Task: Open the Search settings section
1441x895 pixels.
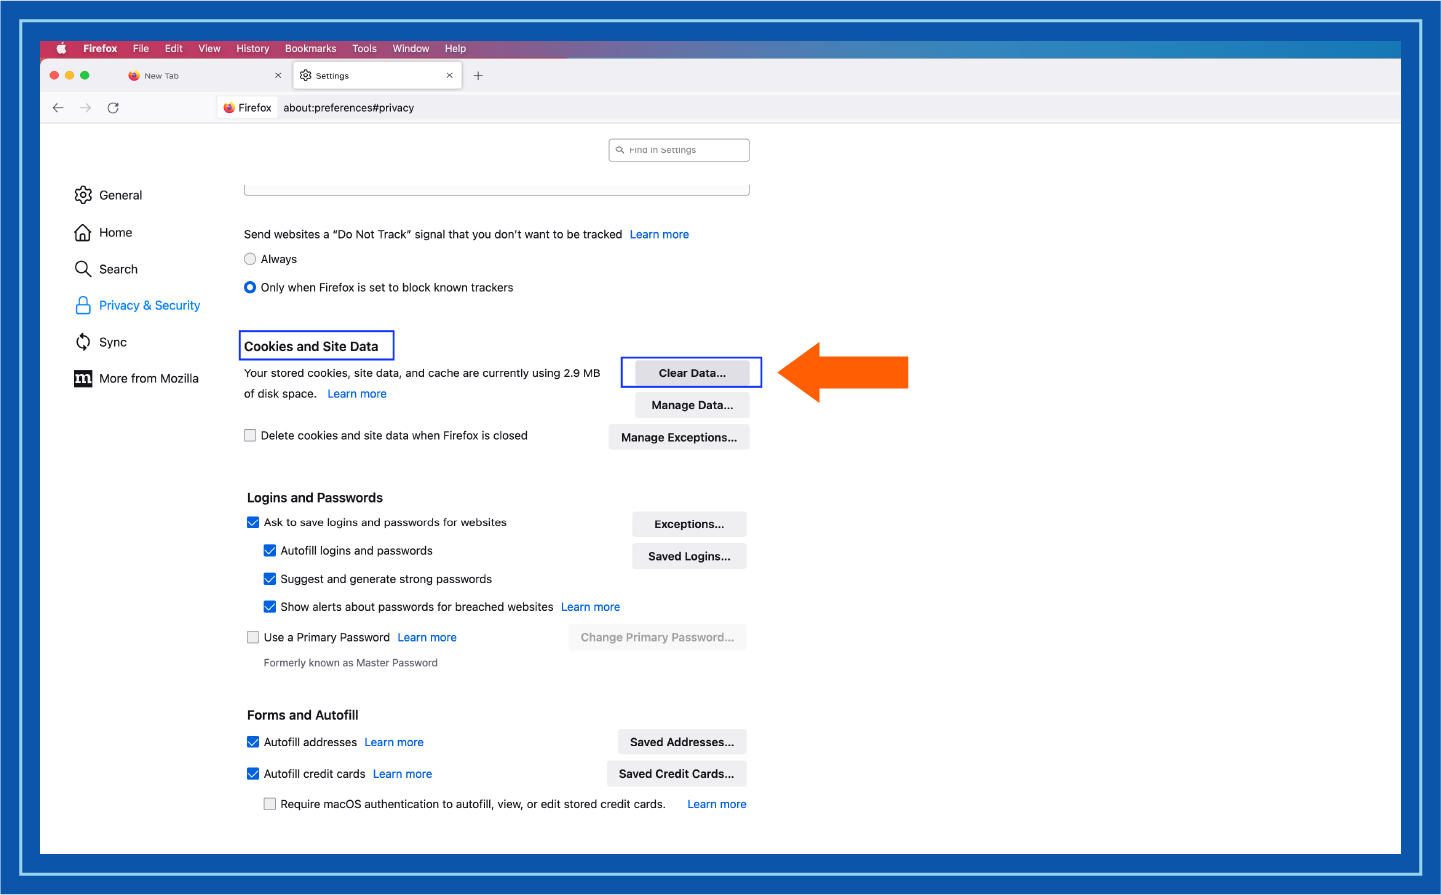Action: pyautogui.click(x=118, y=269)
